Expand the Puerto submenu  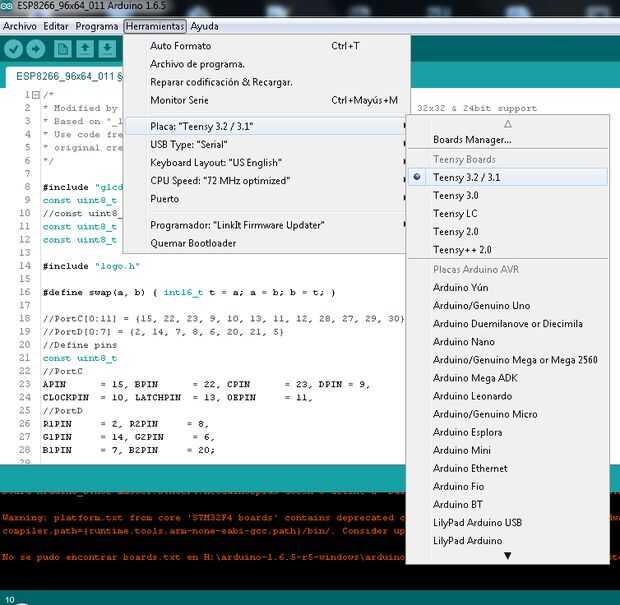pos(265,199)
